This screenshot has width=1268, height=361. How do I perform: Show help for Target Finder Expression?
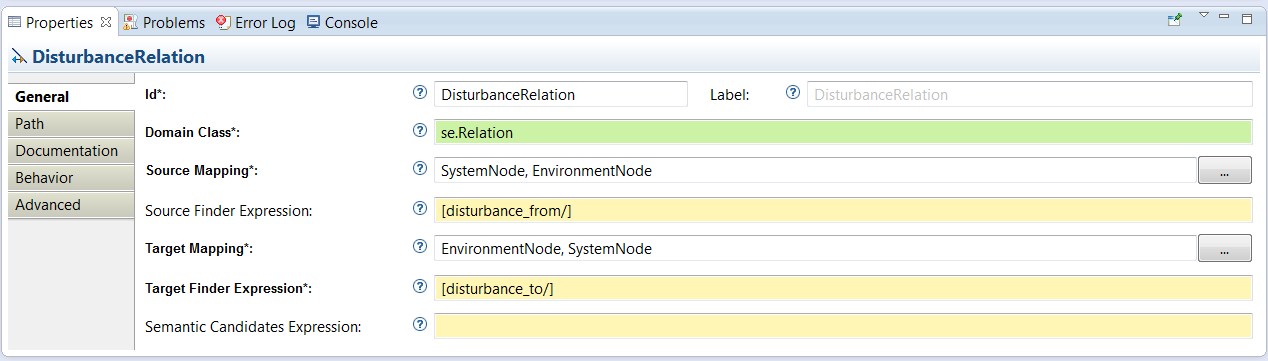(x=420, y=287)
